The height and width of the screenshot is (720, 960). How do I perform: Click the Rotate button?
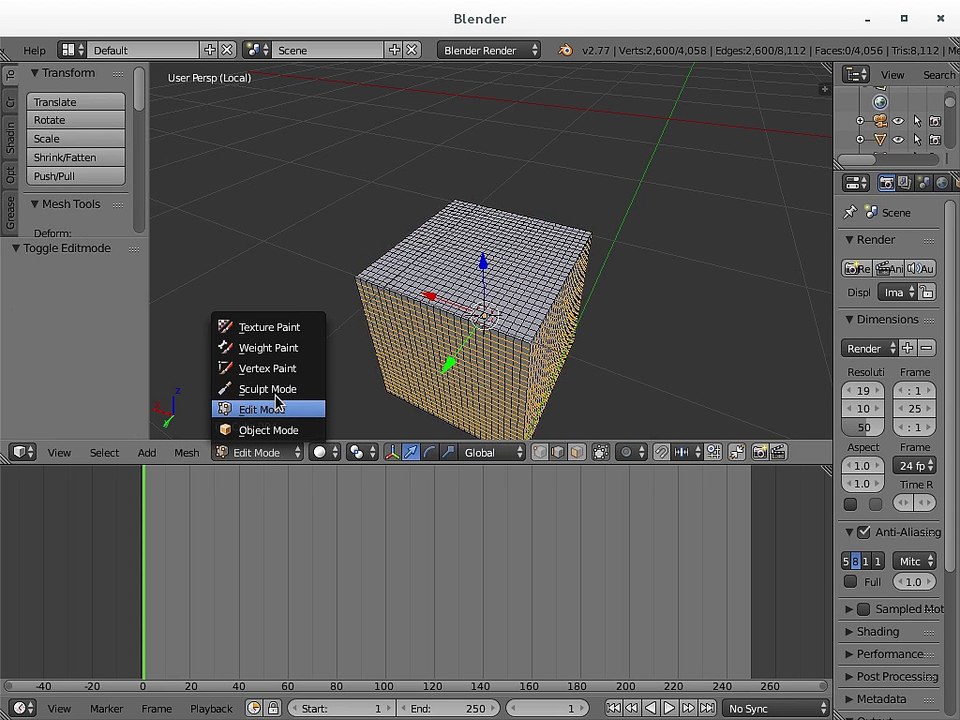76,120
